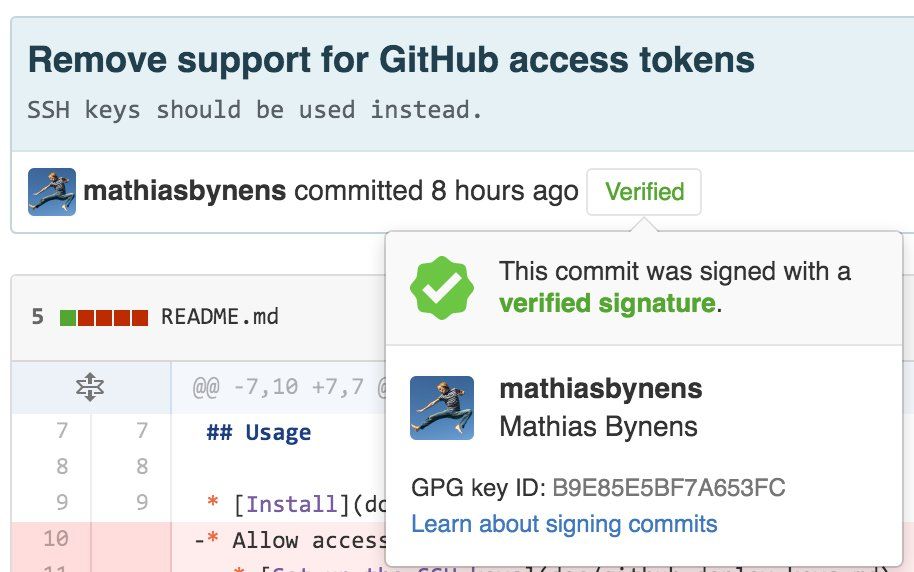The image size is (914, 572).
Task: Click the Mathias Bynens full name in popup
Action: tap(598, 427)
